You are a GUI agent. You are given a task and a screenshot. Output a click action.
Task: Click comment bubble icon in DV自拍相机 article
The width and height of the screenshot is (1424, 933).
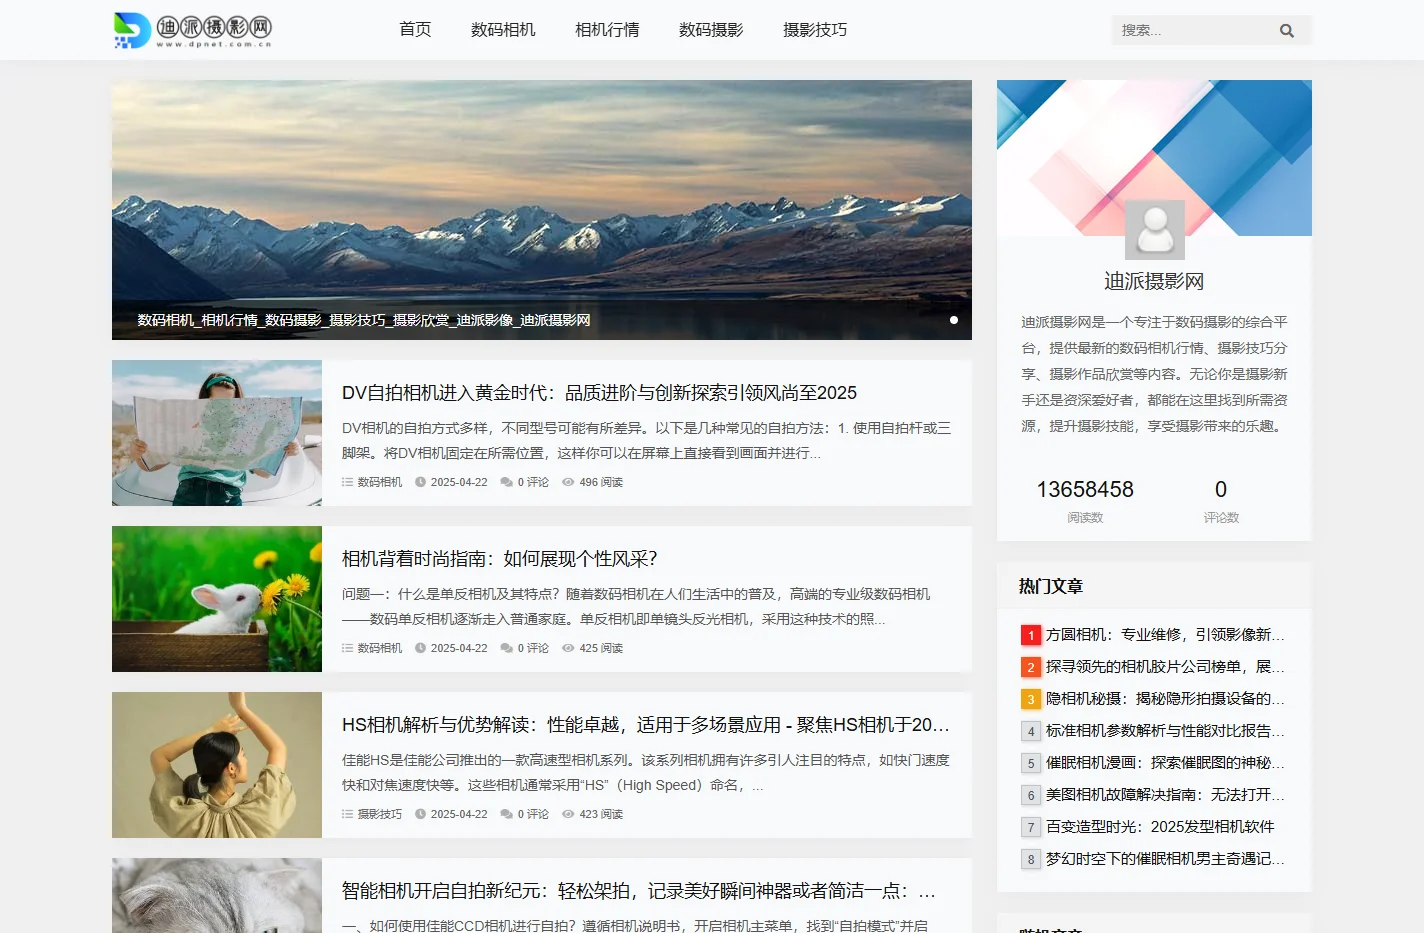pyautogui.click(x=507, y=482)
